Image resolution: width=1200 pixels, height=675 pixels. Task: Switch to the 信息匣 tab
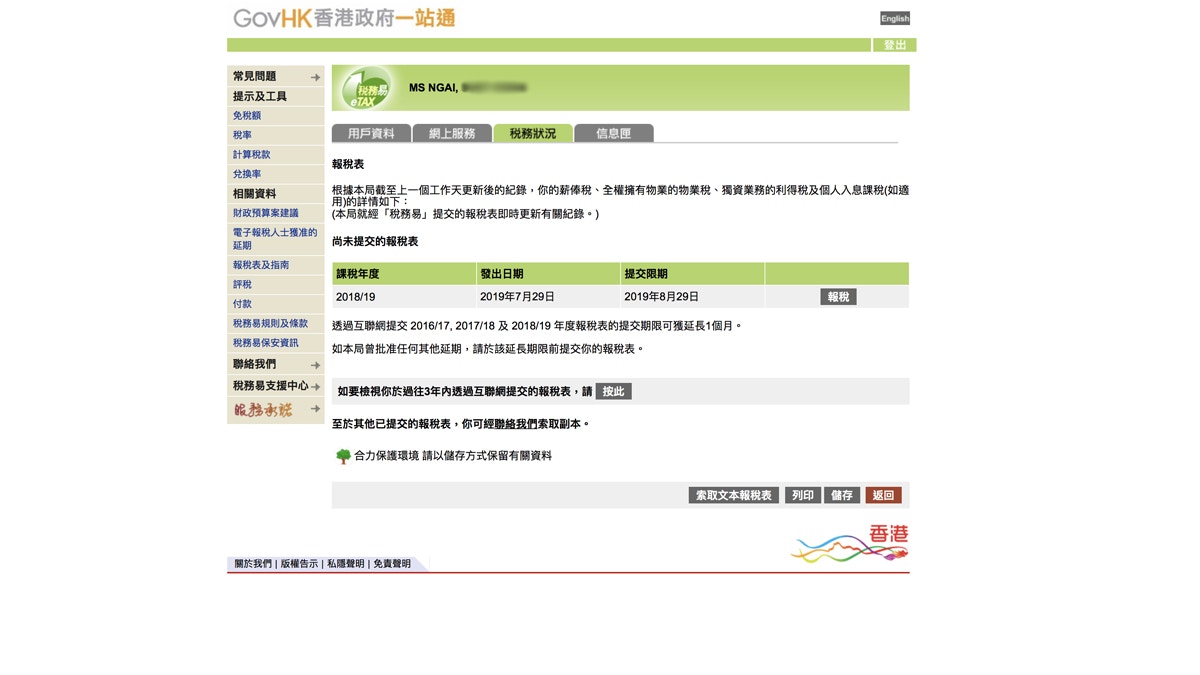click(x=614, y=132)
